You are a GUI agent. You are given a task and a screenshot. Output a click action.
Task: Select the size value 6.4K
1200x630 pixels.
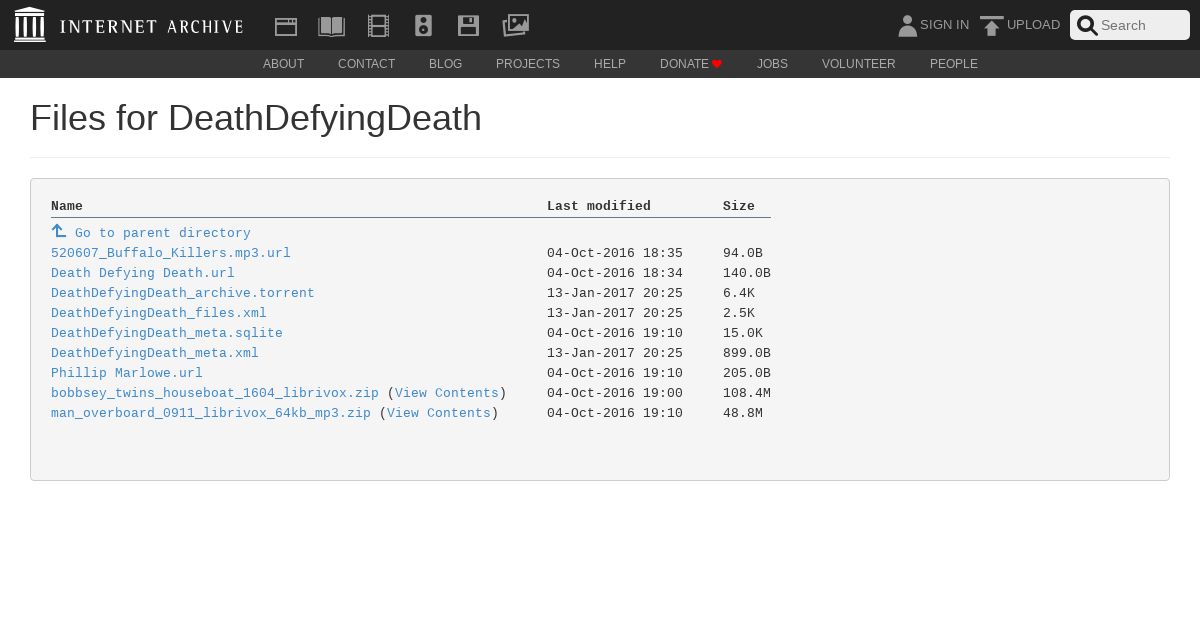[739, 293]
